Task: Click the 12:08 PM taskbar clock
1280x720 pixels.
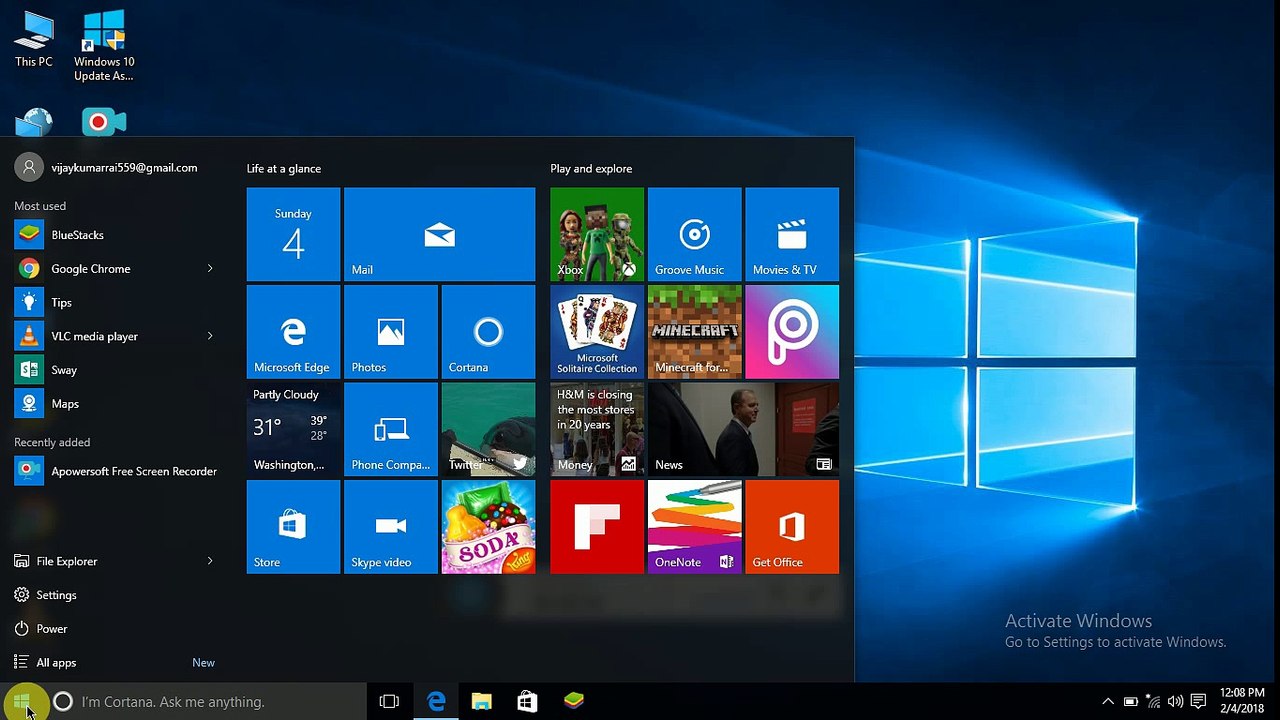Action: pos(1242,701)
